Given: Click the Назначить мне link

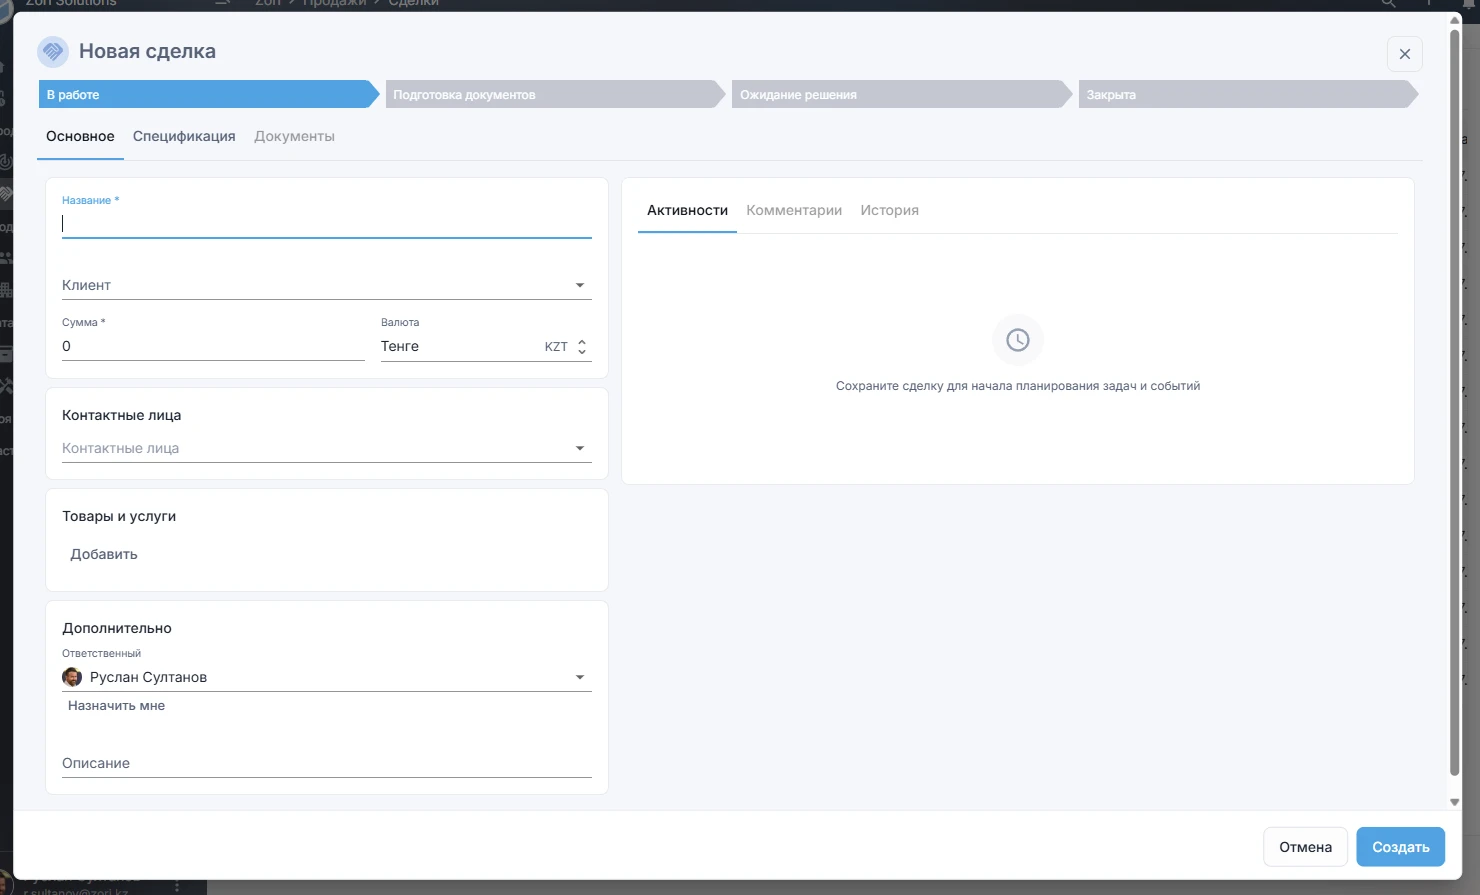Looking at the screenshot, I should tap(116, 706).
